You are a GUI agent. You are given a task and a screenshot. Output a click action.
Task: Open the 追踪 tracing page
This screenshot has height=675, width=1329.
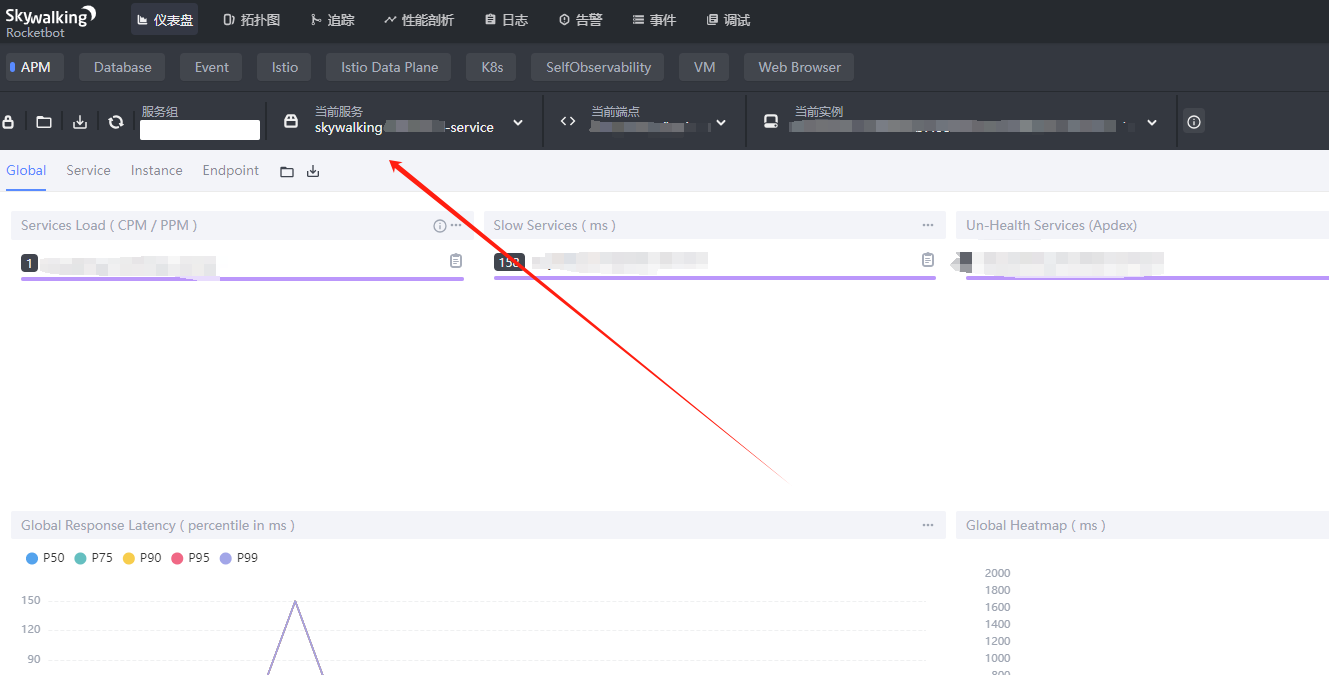[332, 19]
